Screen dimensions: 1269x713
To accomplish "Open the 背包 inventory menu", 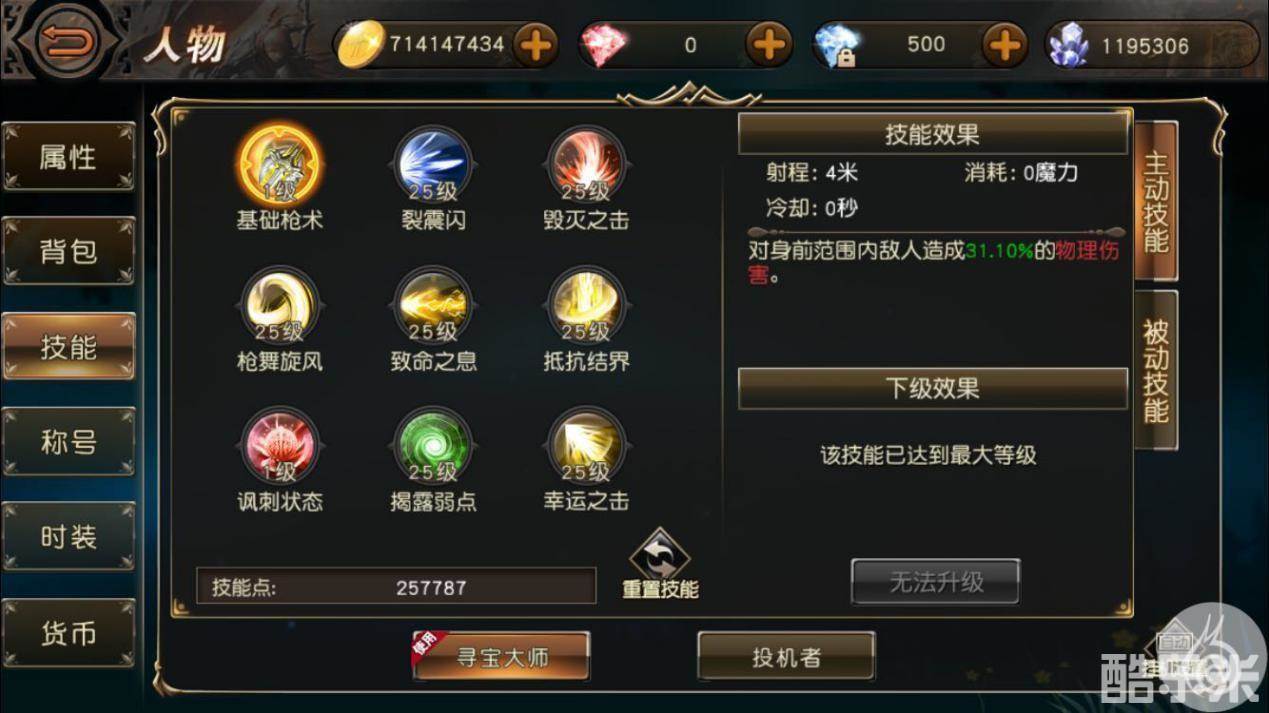I will point(68,251).
